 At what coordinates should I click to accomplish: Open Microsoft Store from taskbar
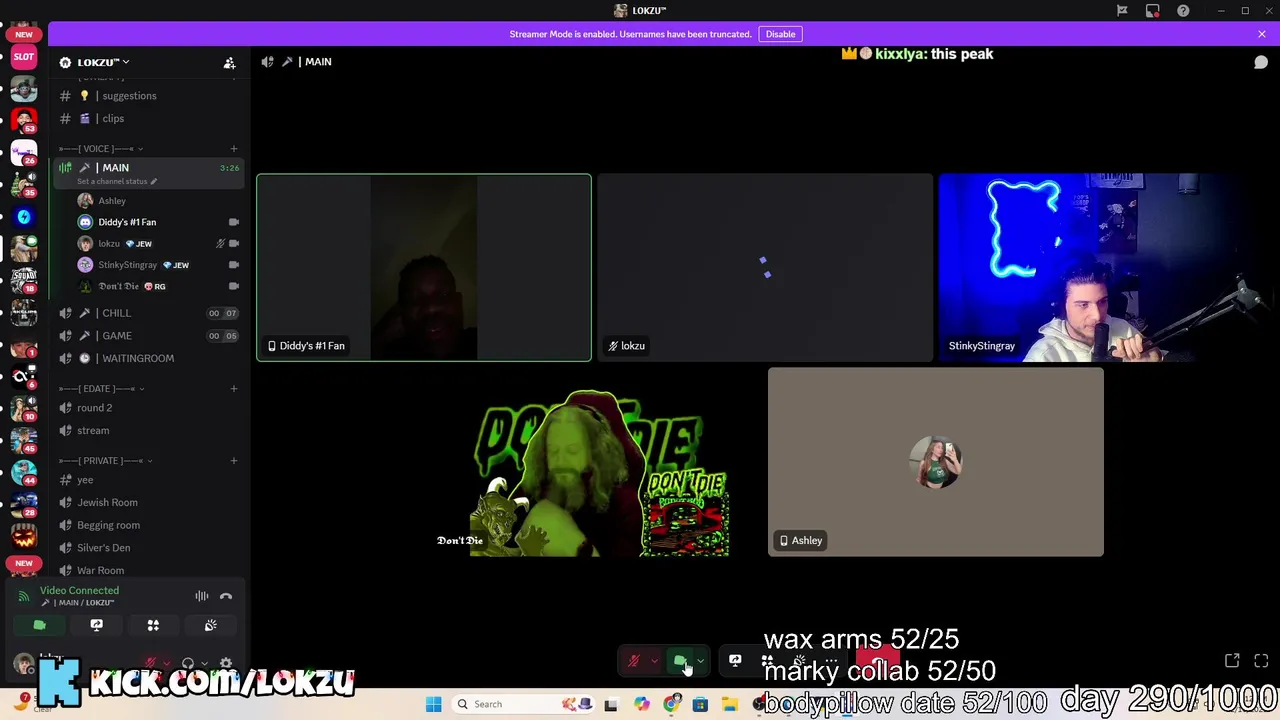[x=700, y=704]
